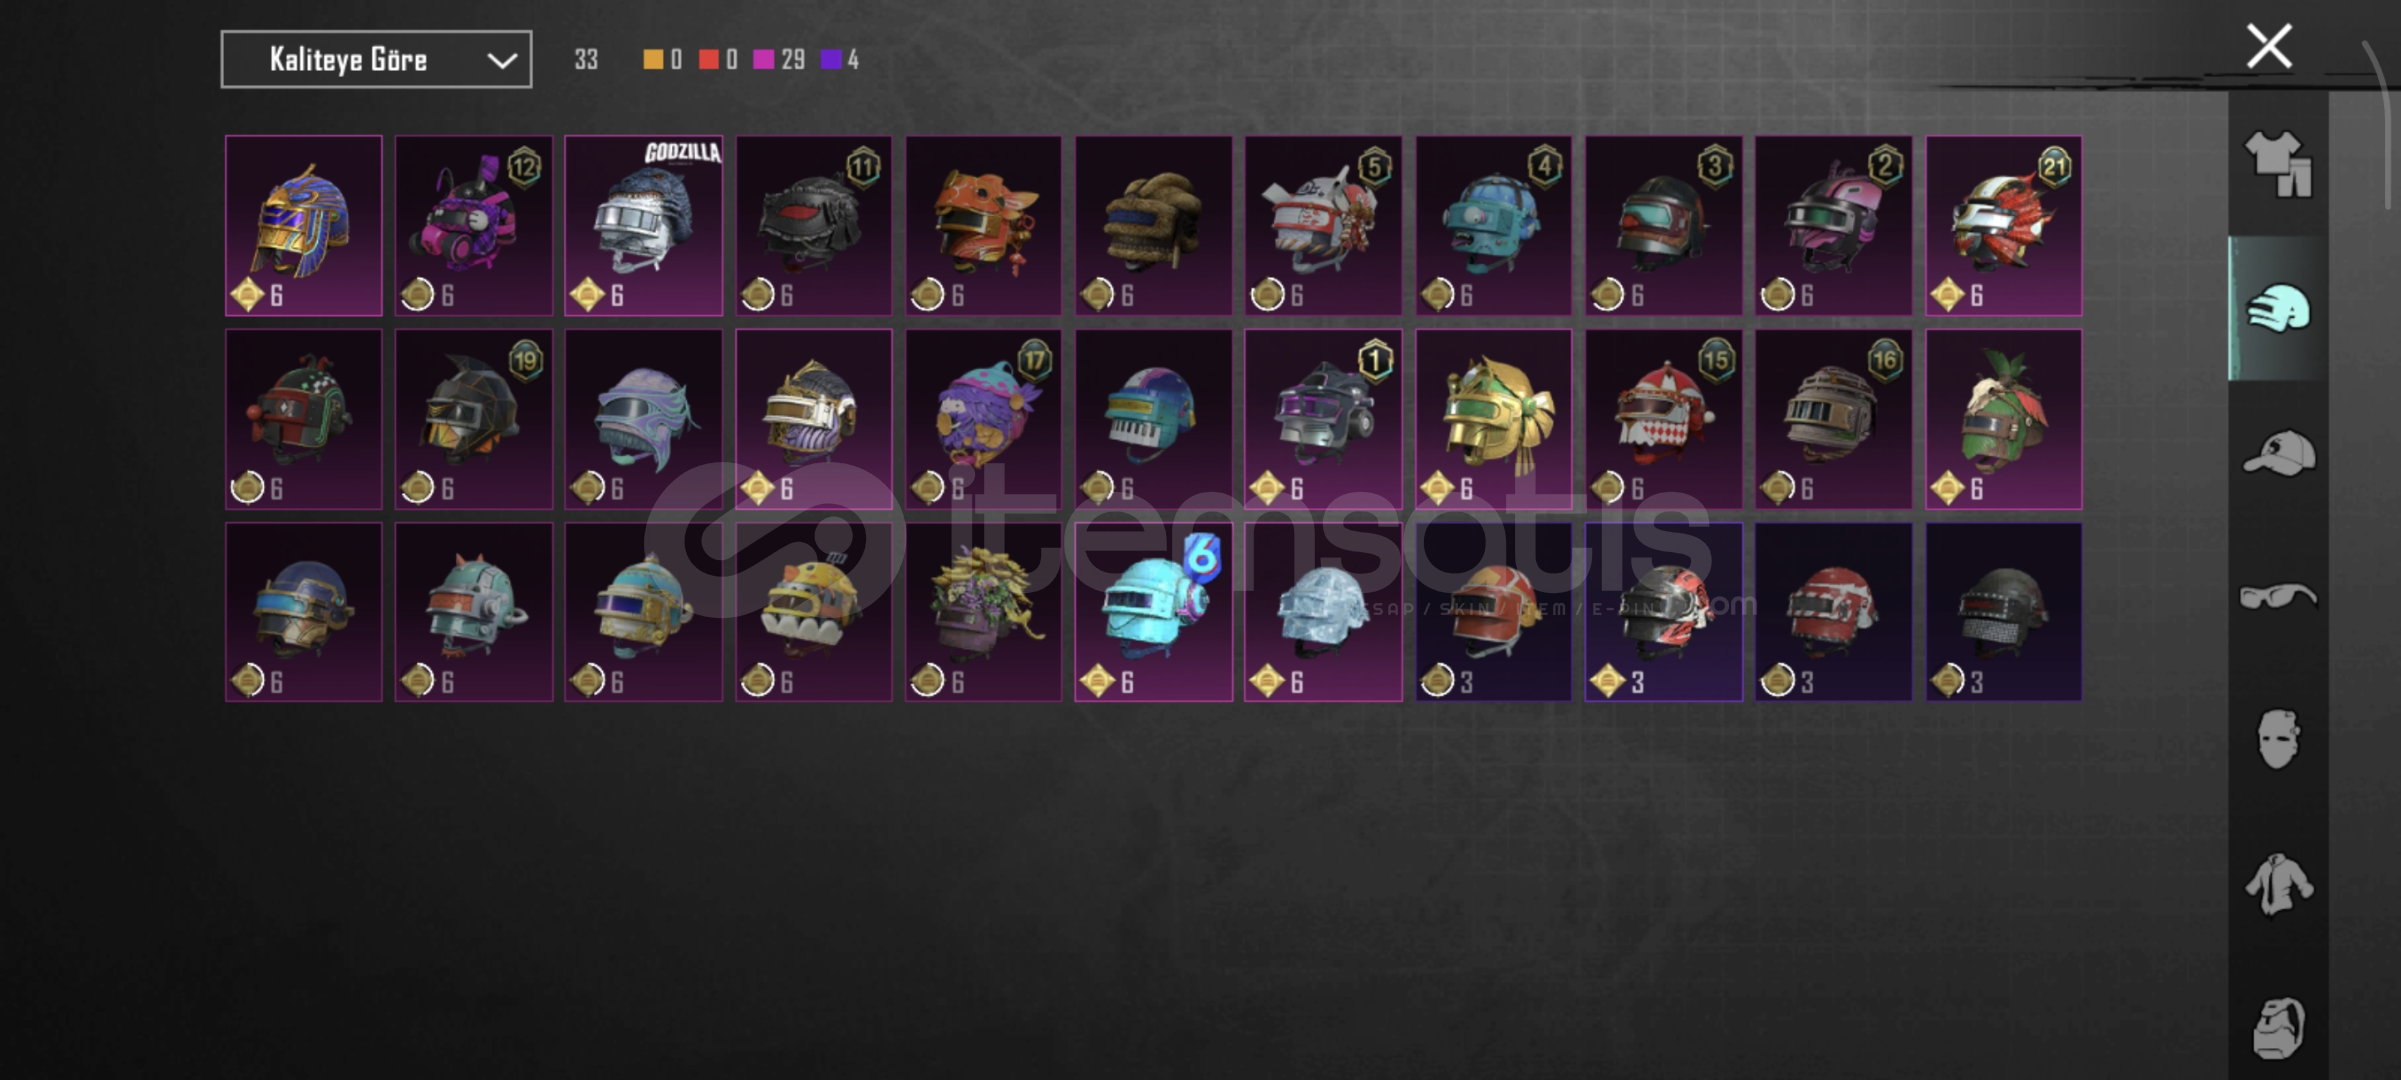Select the helmet with badge 12
Image resolution: width=2401 pixels, height=1080 pixels.
[473, 226]
